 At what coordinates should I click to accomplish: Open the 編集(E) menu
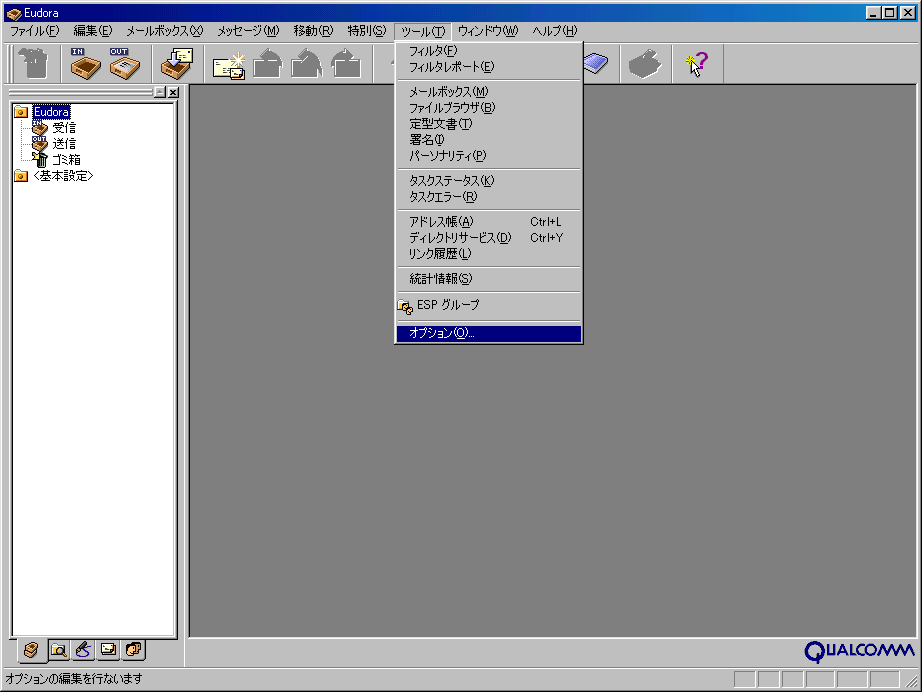92,31
